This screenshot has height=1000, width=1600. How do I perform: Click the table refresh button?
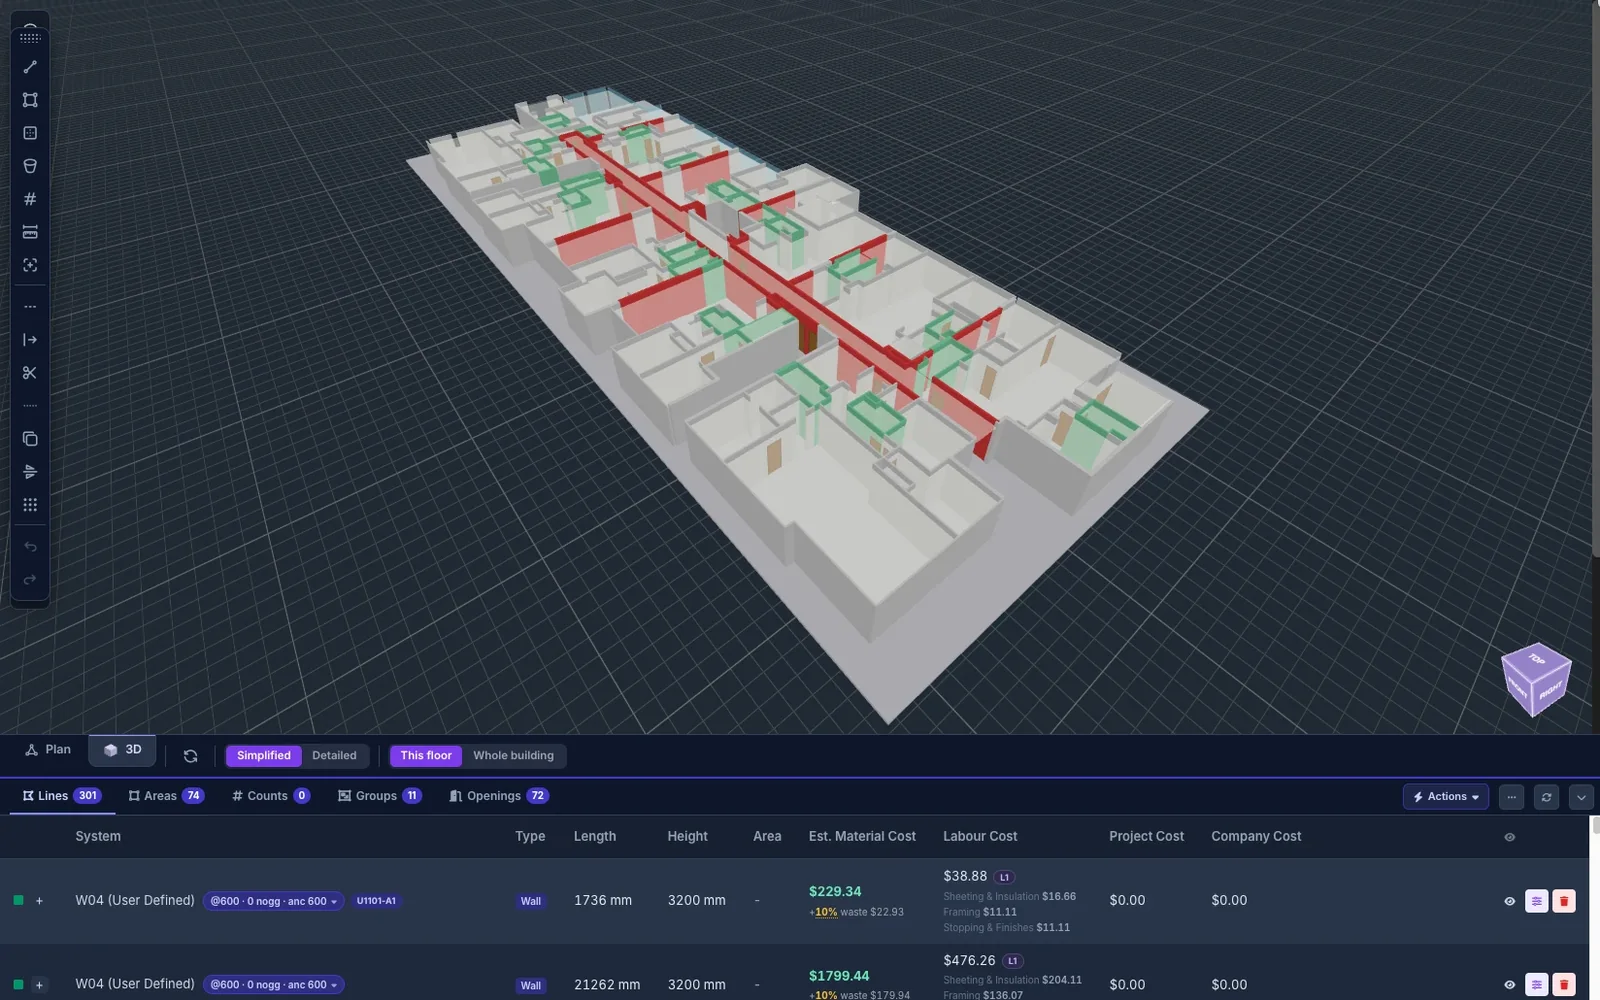click(x=1546, y=797)
